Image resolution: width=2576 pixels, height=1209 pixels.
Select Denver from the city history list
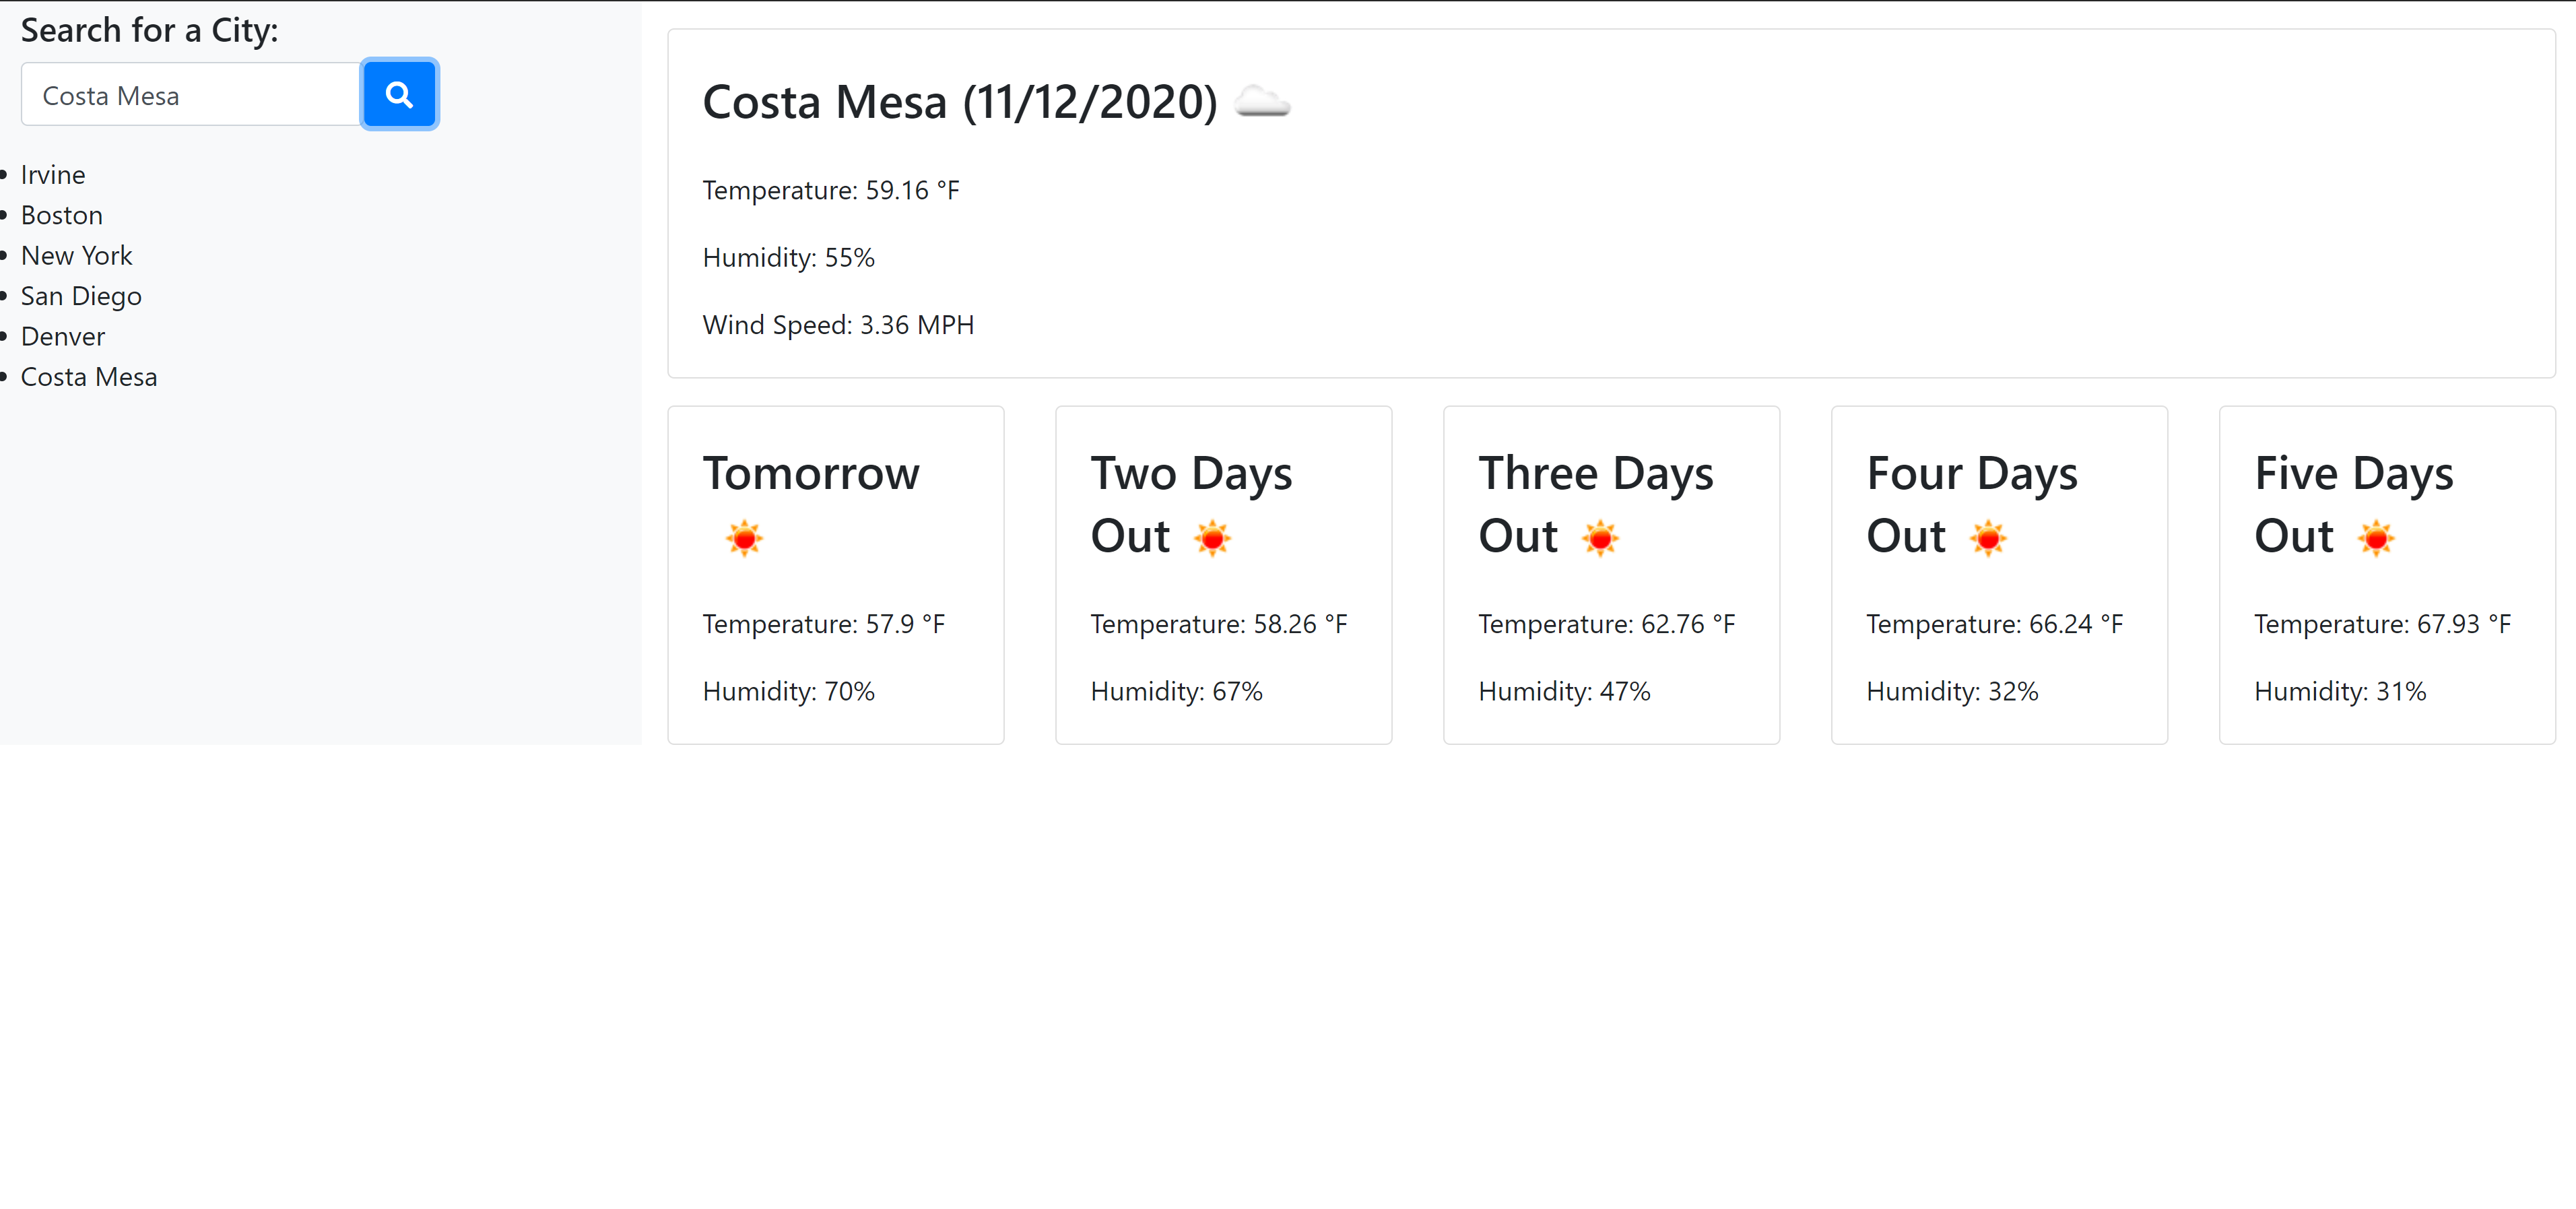pos(63,336)
